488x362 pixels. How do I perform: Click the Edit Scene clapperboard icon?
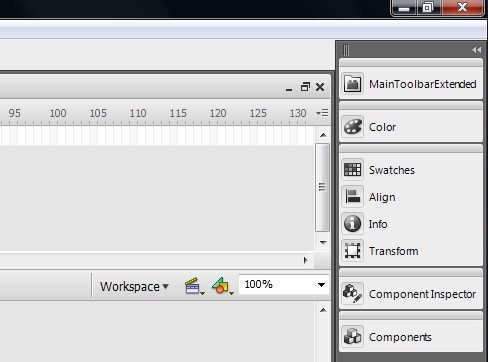point(194,286)
